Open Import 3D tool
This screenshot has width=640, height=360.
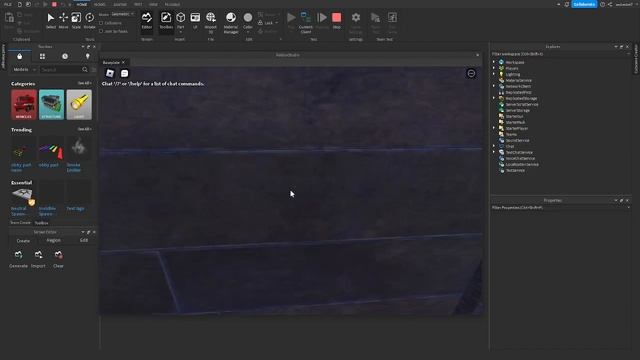(211, 22)
